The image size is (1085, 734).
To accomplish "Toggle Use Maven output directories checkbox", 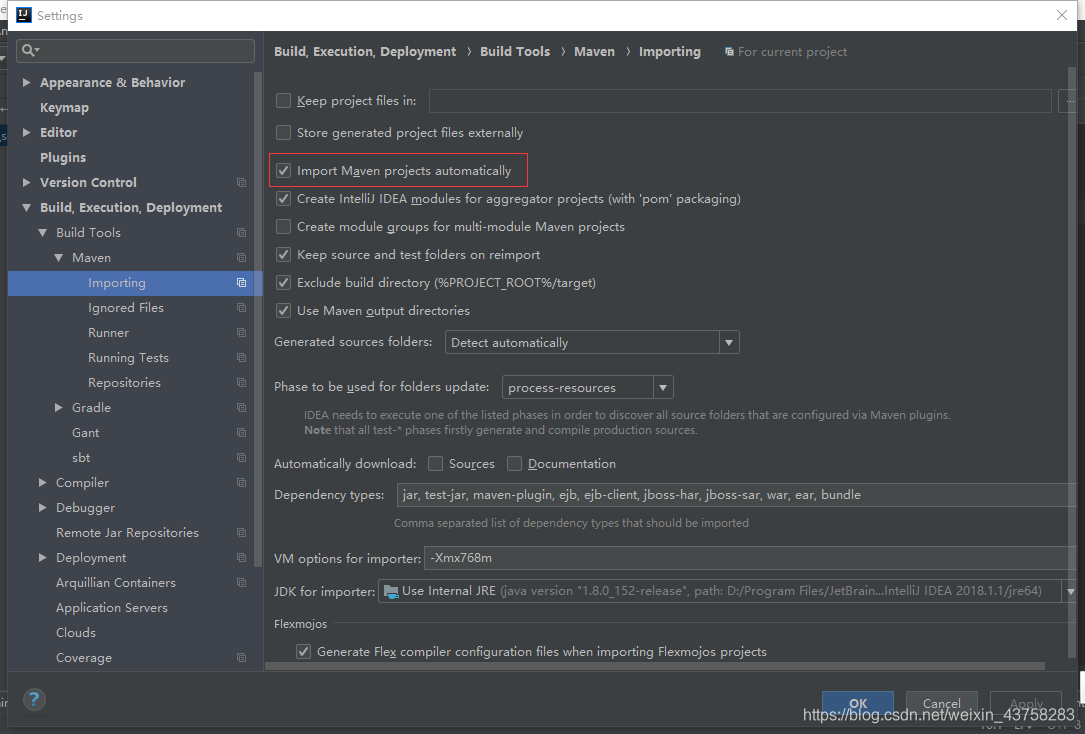I will (283, 311).
